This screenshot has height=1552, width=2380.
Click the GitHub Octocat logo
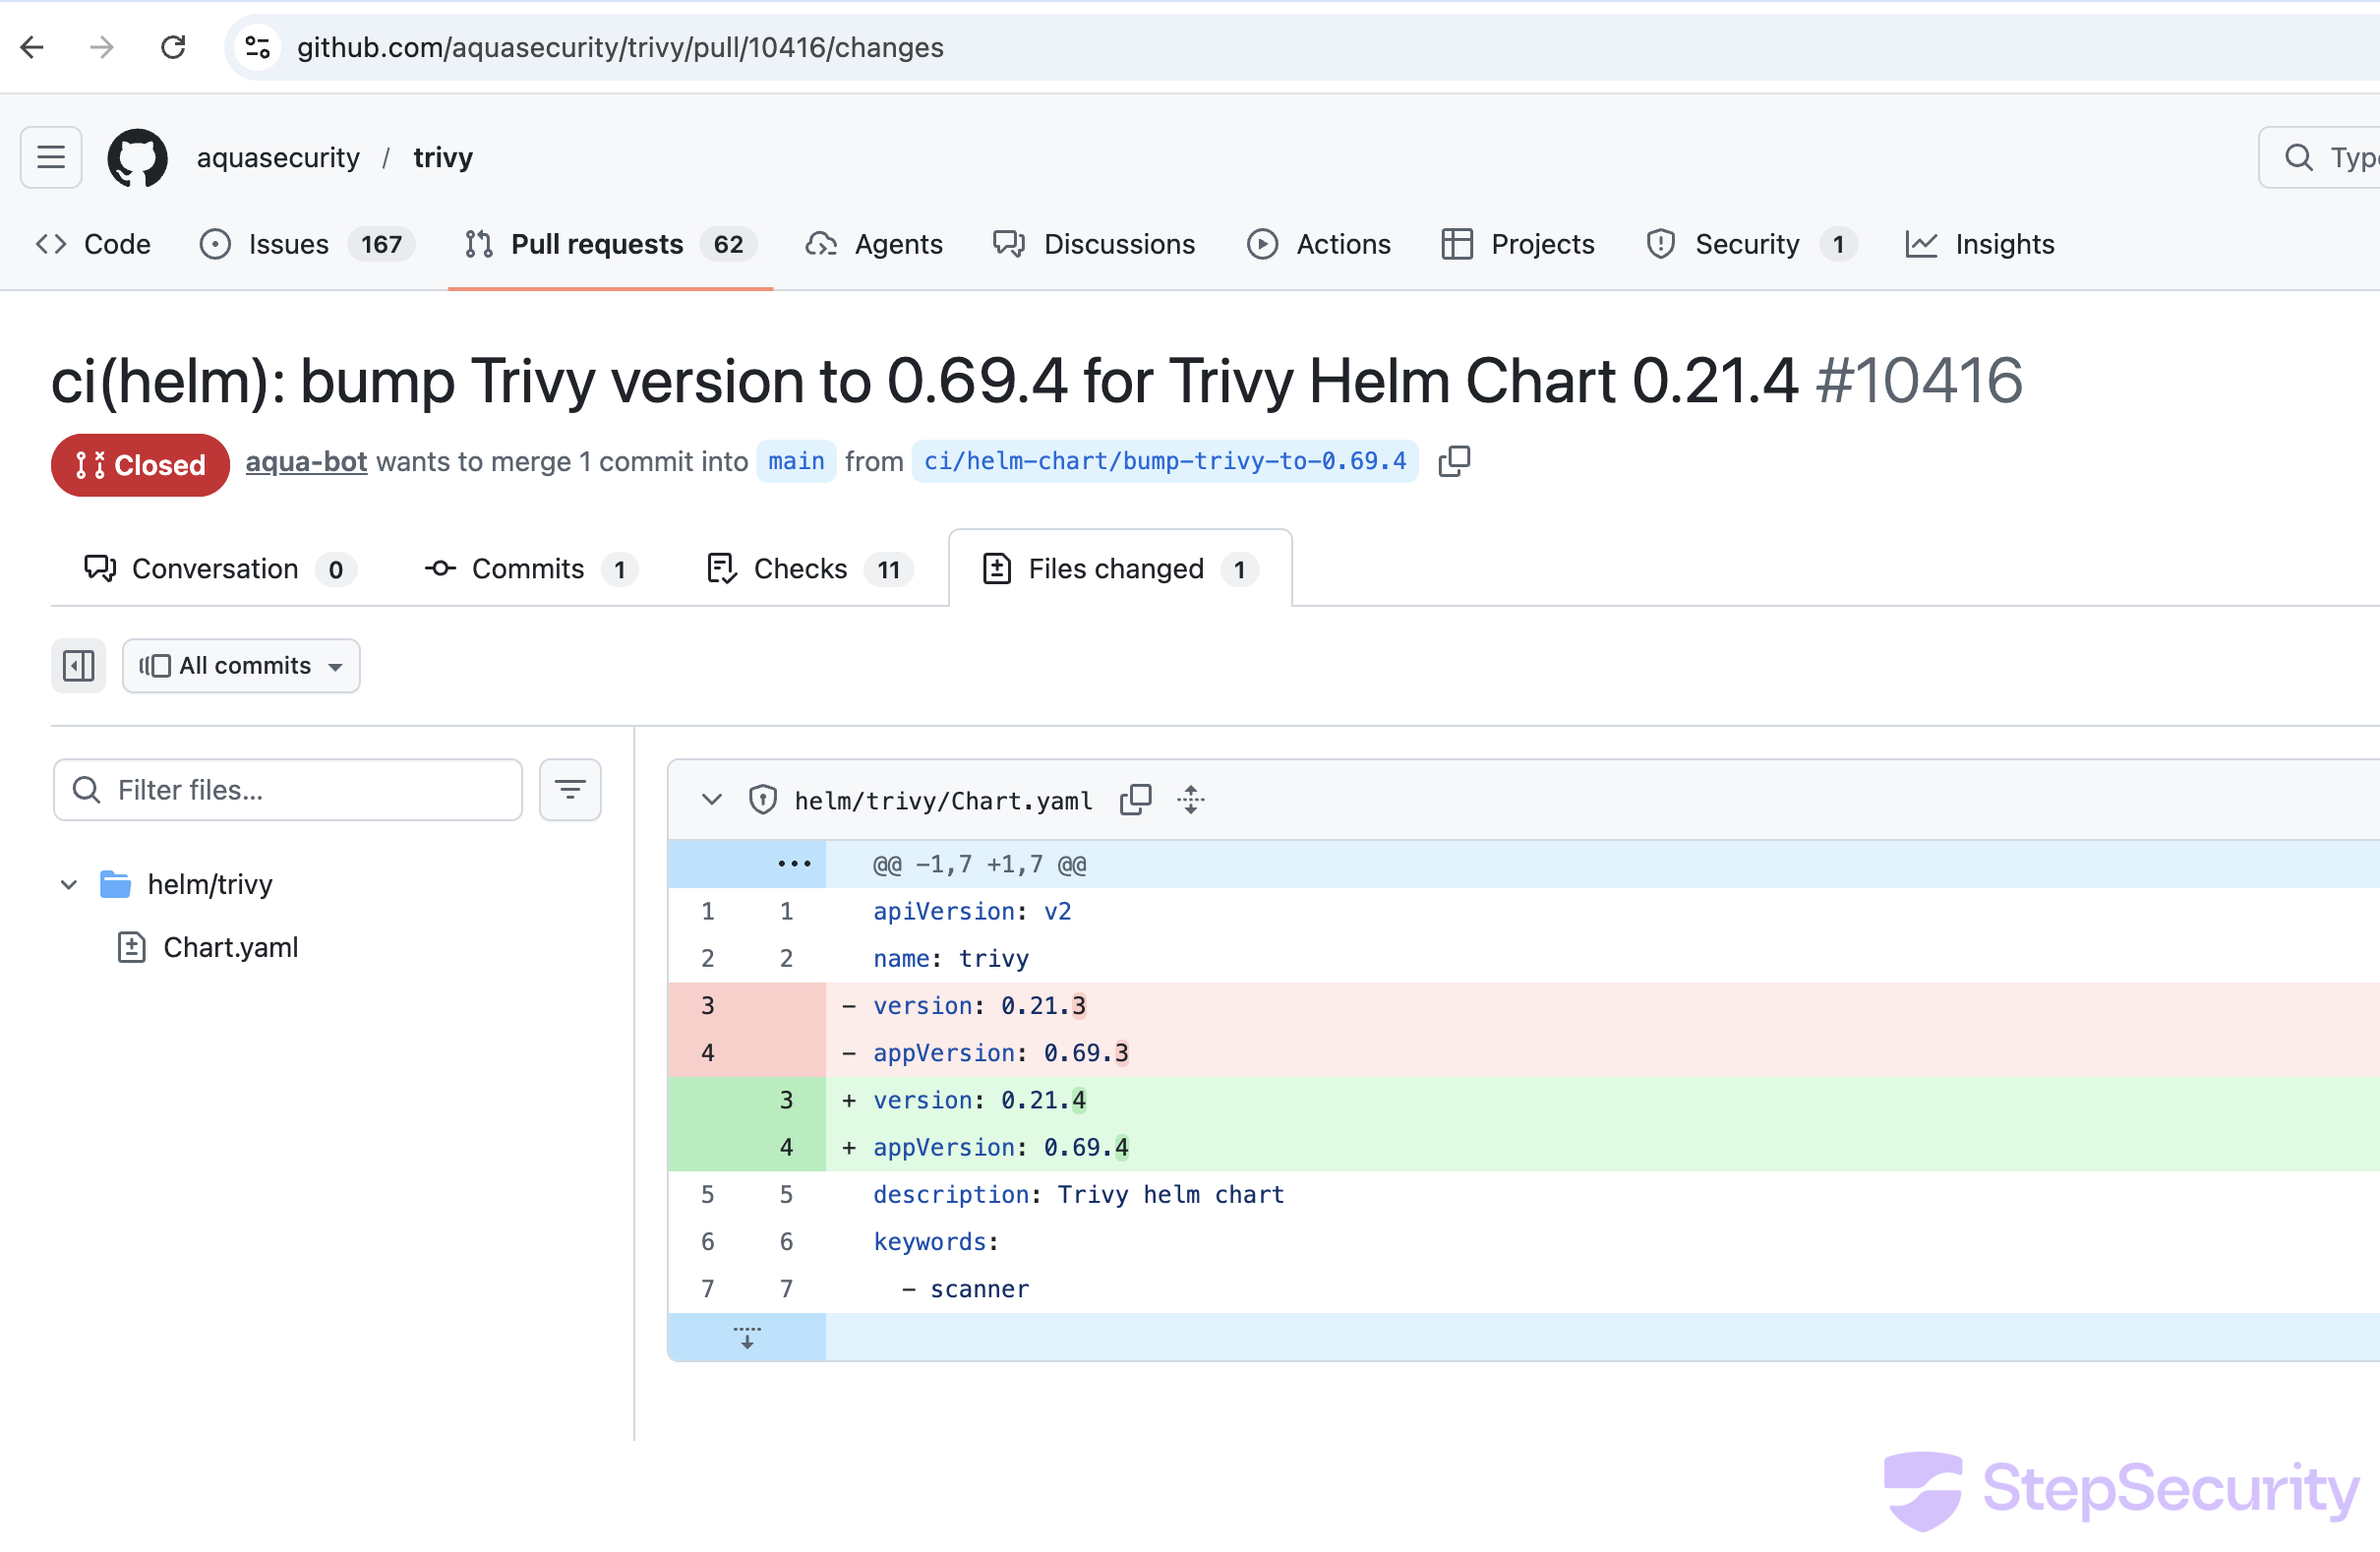click(x=137, y=158)
